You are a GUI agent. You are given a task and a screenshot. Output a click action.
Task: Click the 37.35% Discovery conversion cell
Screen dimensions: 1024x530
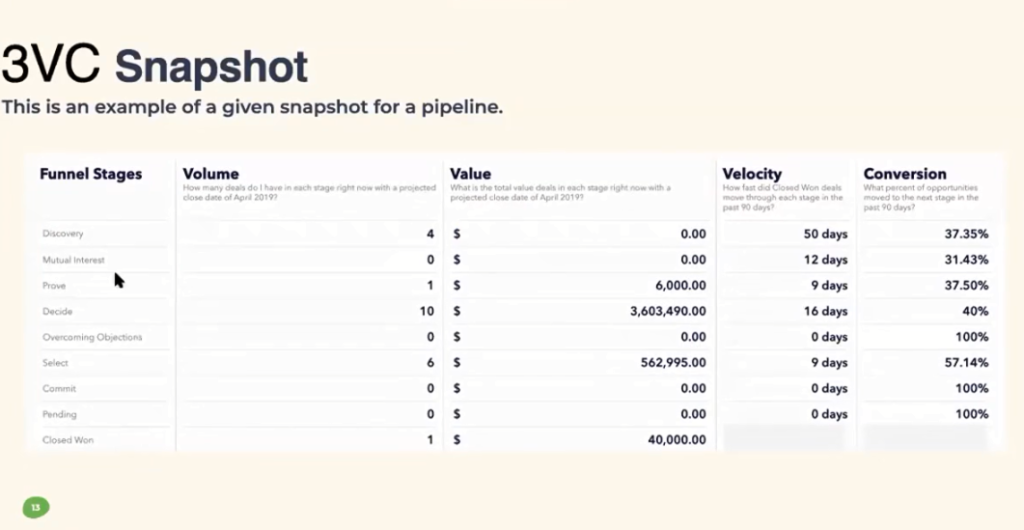coord(966,234)
